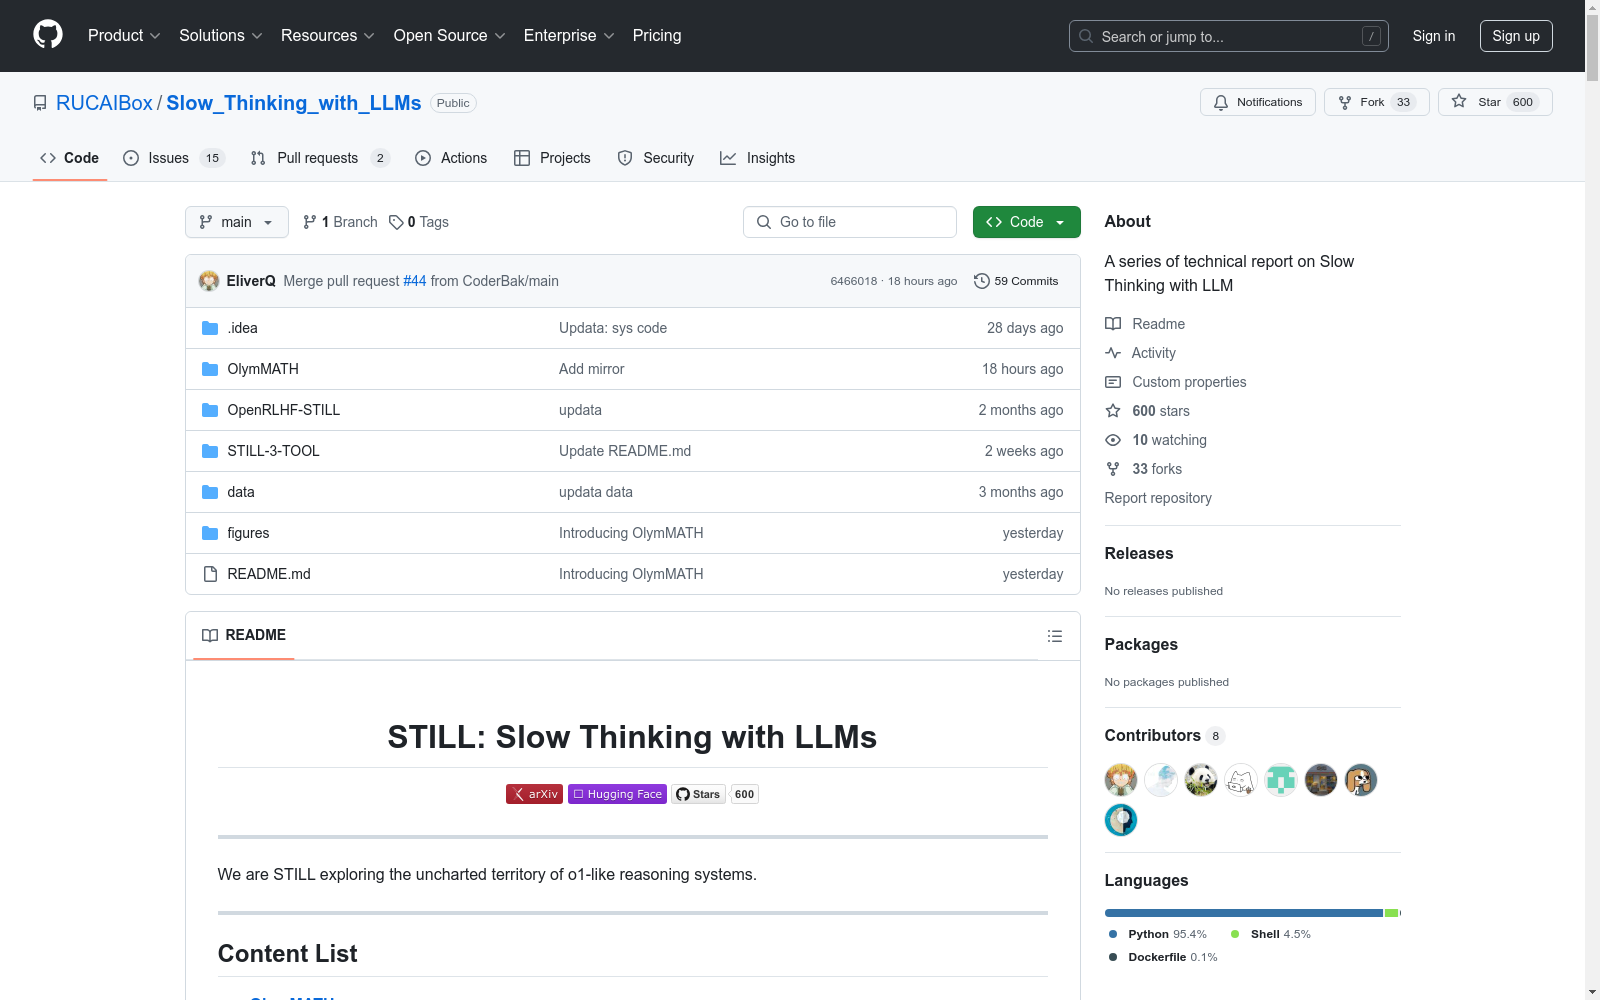Click the Notifications bell icon
The height and width of the screenshot is (1000, 1600).
coord(1221,102)
